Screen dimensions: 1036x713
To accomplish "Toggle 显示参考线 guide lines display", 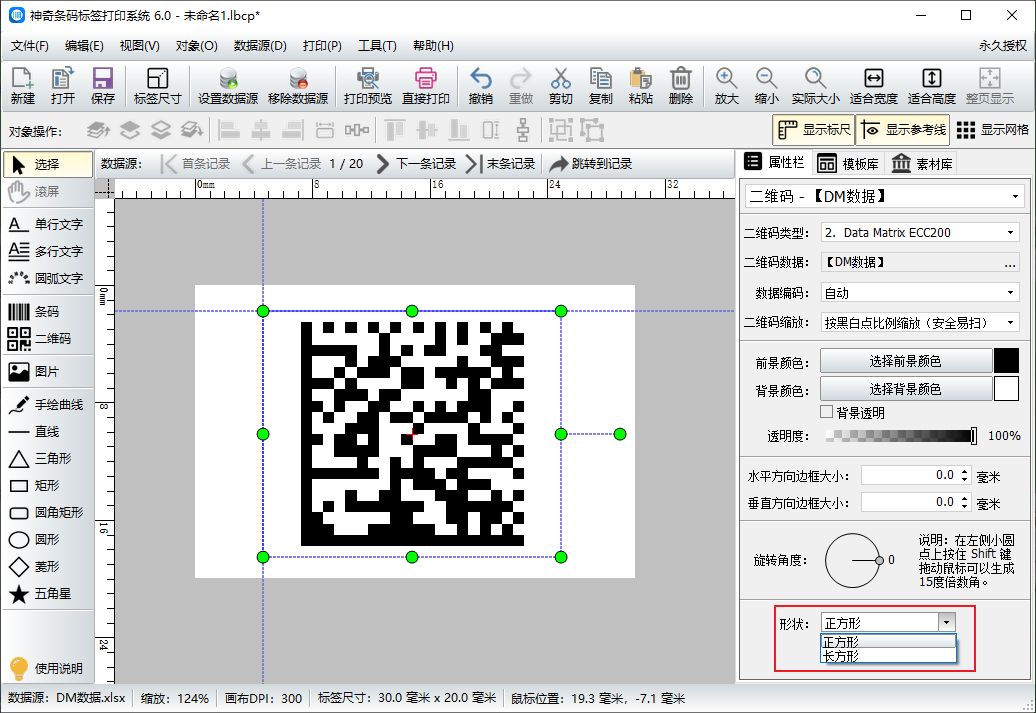I will click(904, 130).
